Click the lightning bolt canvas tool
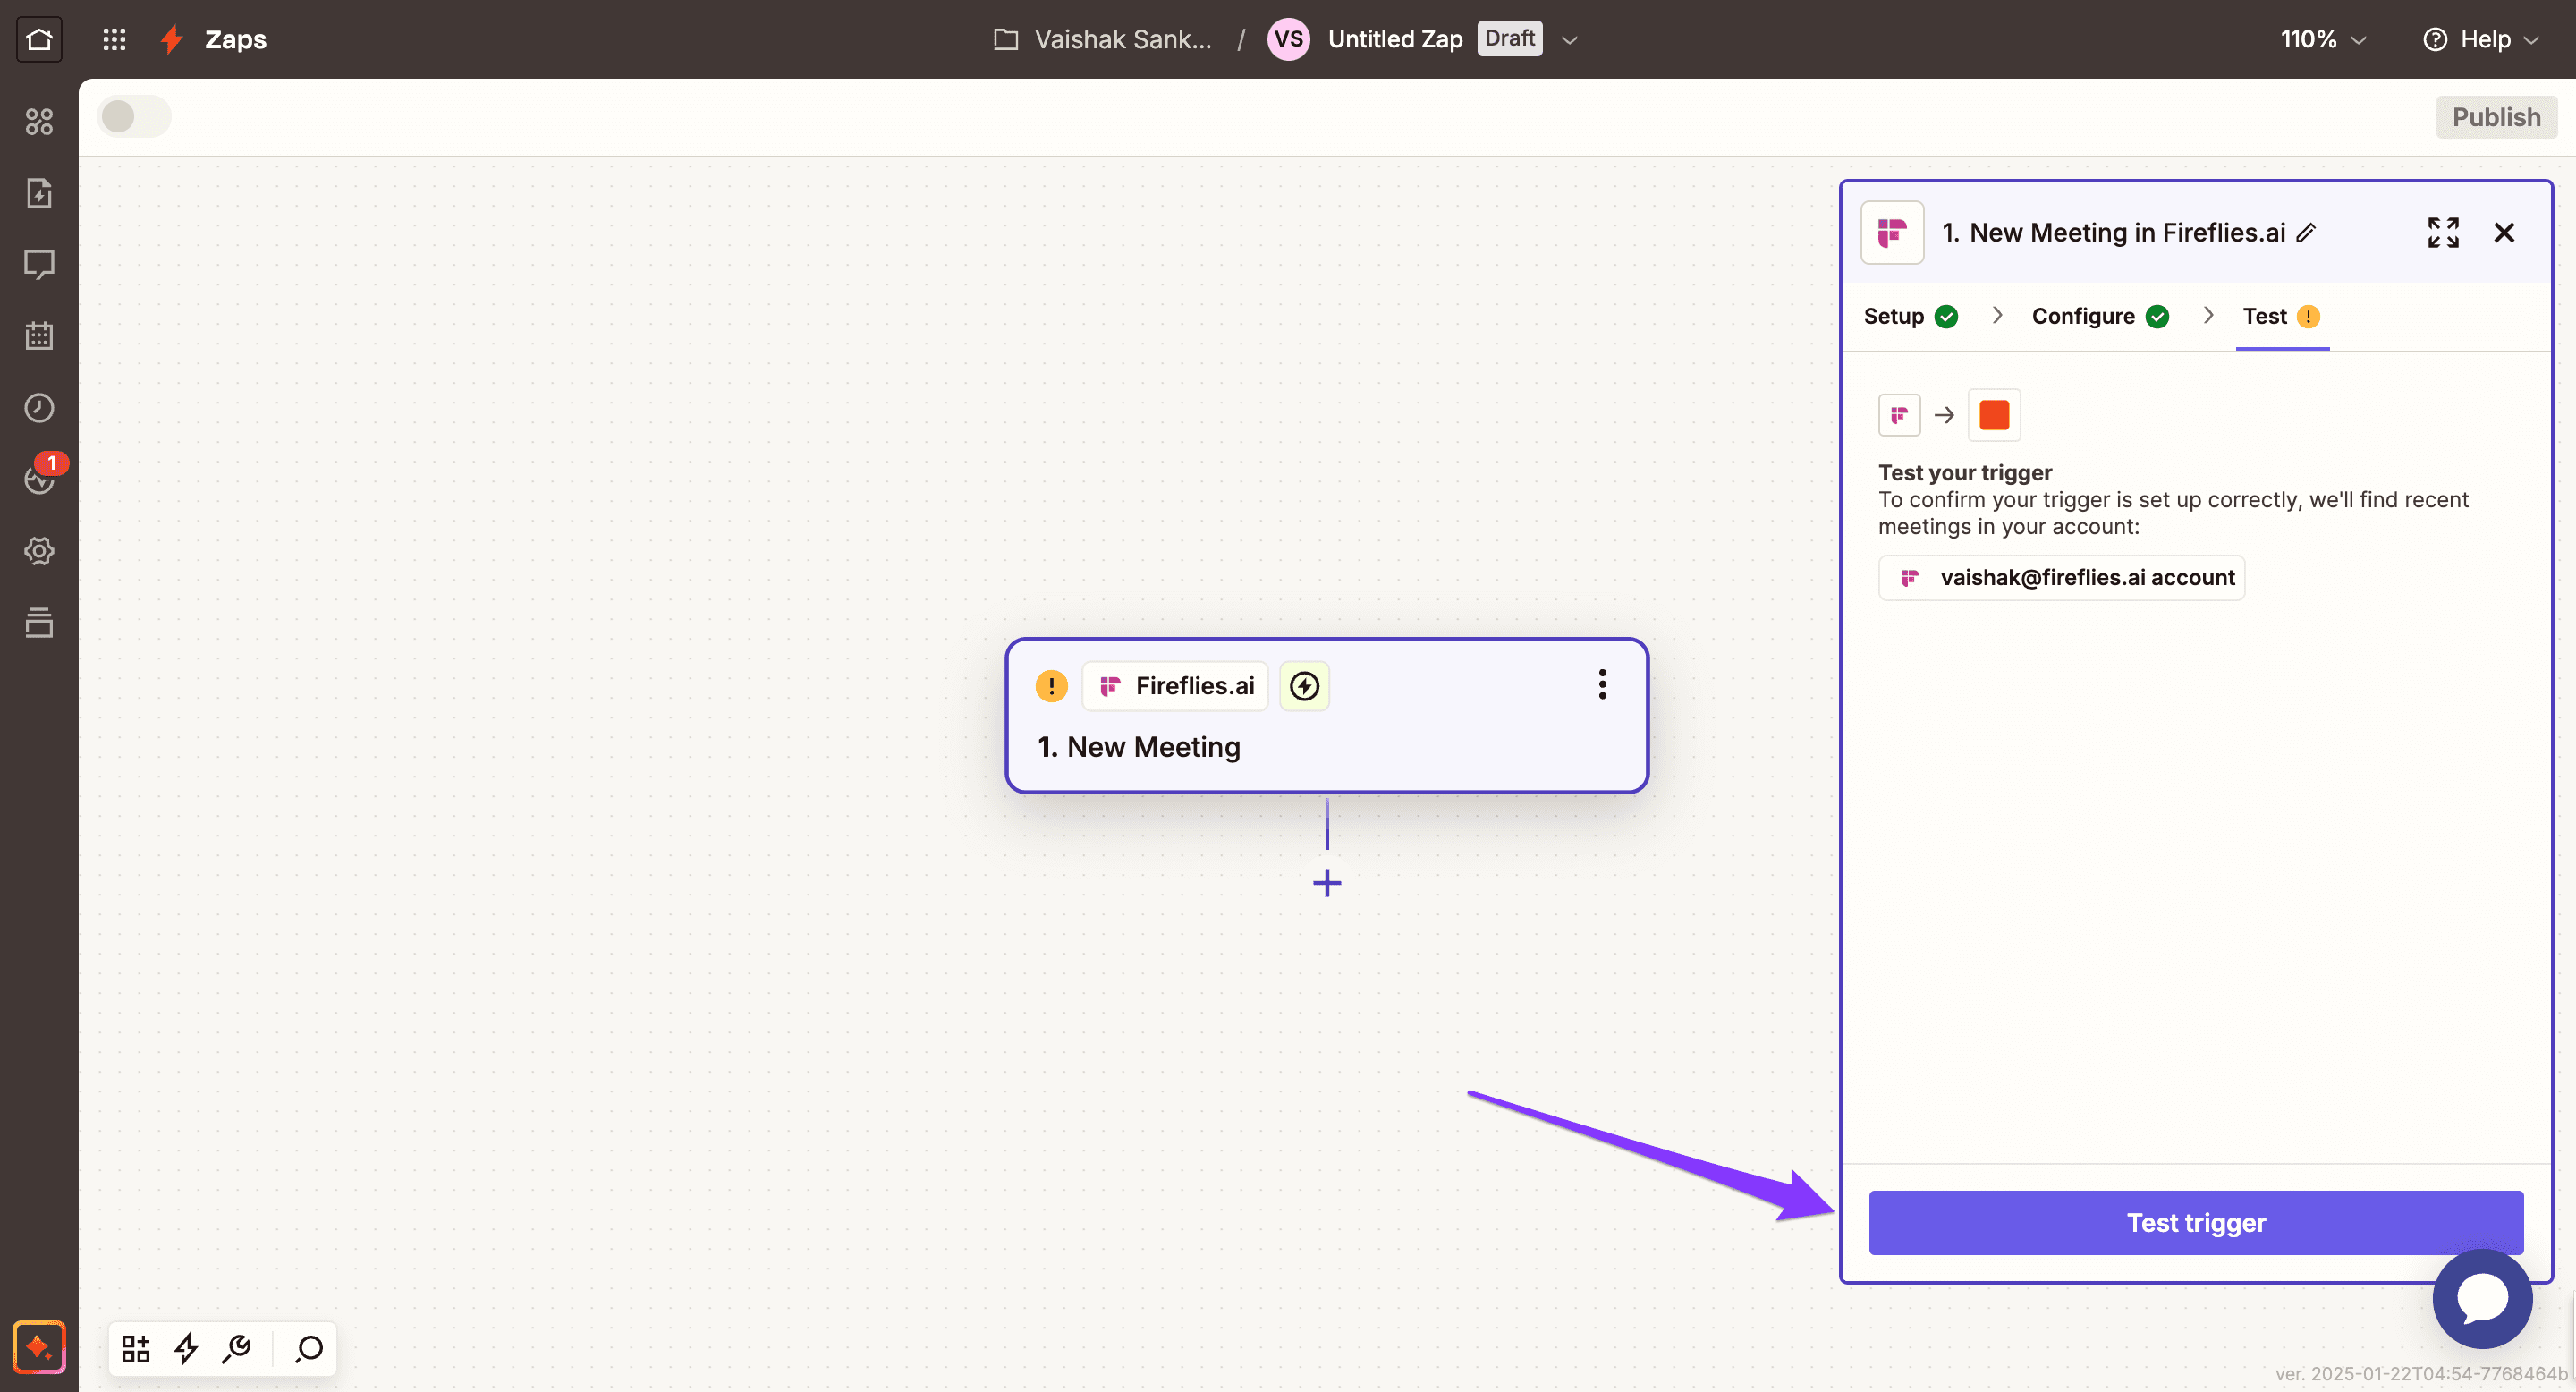 [x=186, y=1348]
